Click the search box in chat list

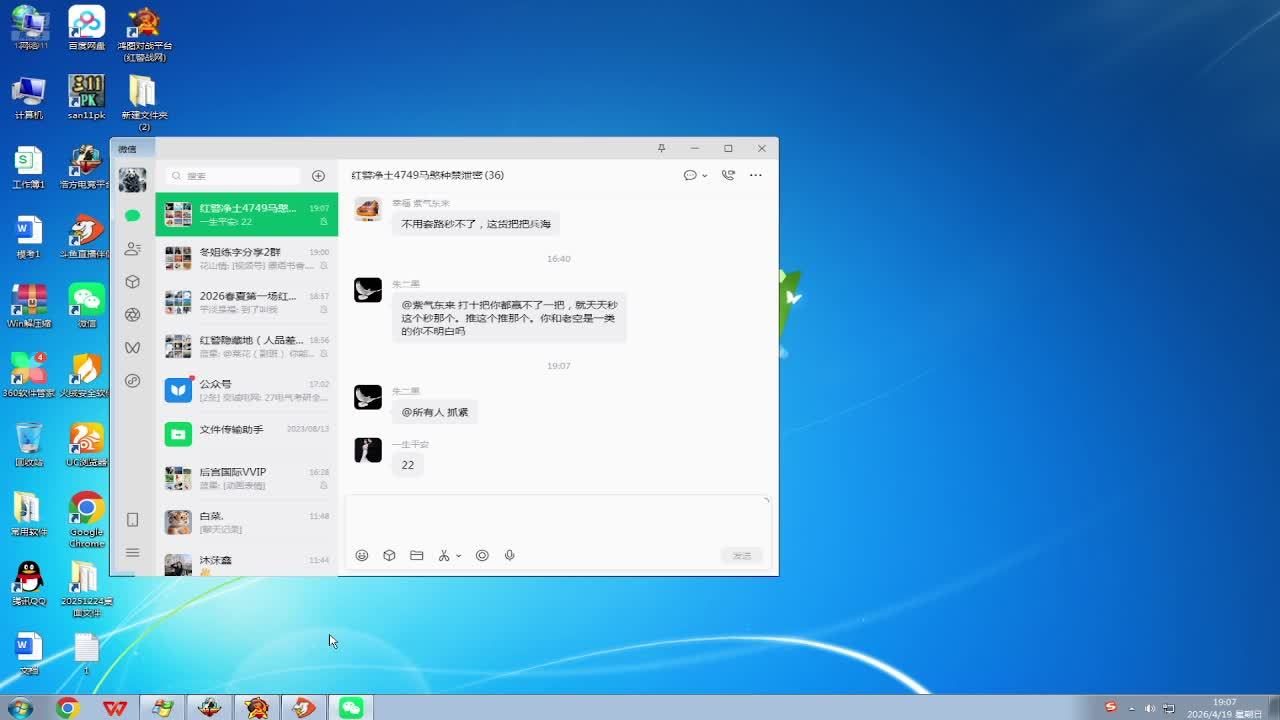pyautogui.click(x=235, y=176)
